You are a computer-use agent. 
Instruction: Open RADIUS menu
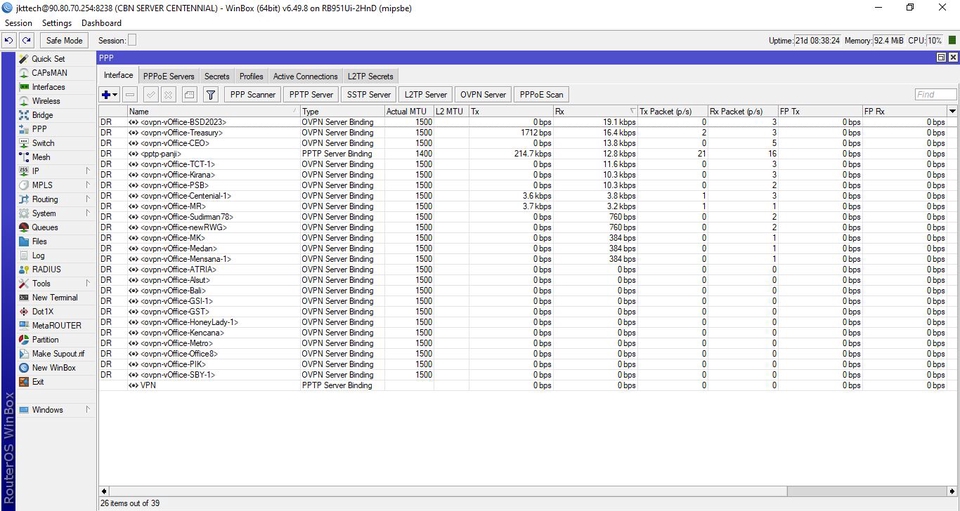pos(46,269)
